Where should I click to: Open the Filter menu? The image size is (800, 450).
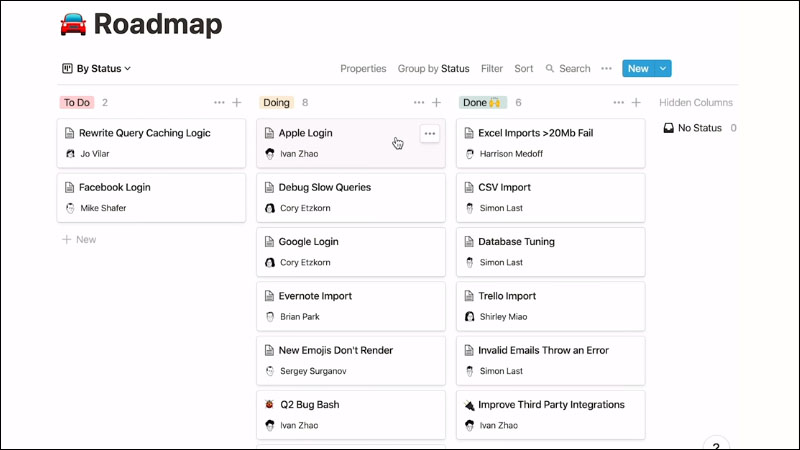(492, 69)
